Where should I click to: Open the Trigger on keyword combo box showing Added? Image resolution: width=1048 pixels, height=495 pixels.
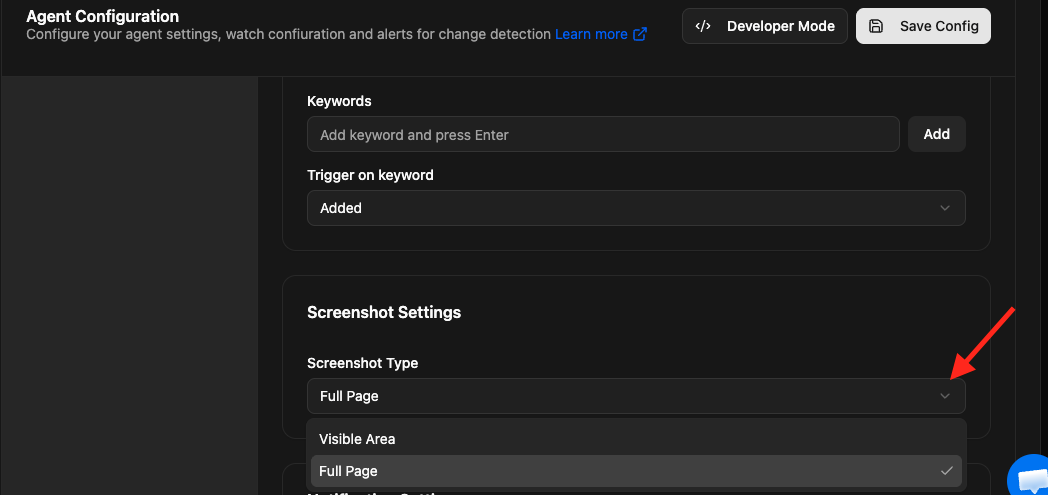pos(635,208)
